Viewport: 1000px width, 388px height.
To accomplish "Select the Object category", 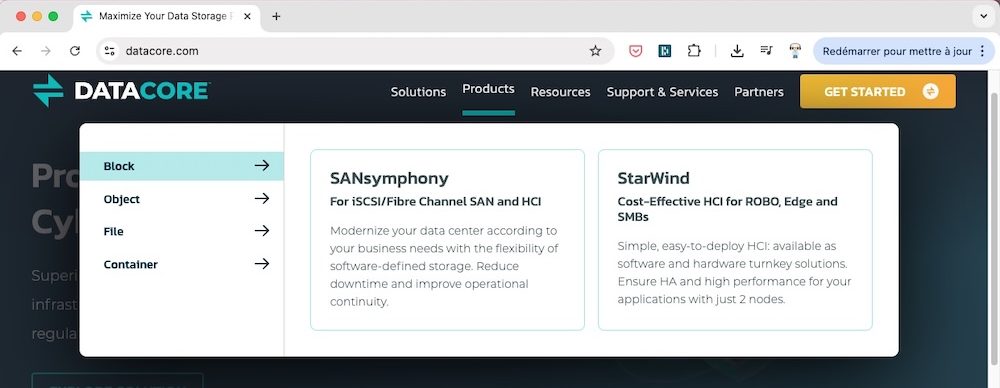I will [x=182, y=199].
